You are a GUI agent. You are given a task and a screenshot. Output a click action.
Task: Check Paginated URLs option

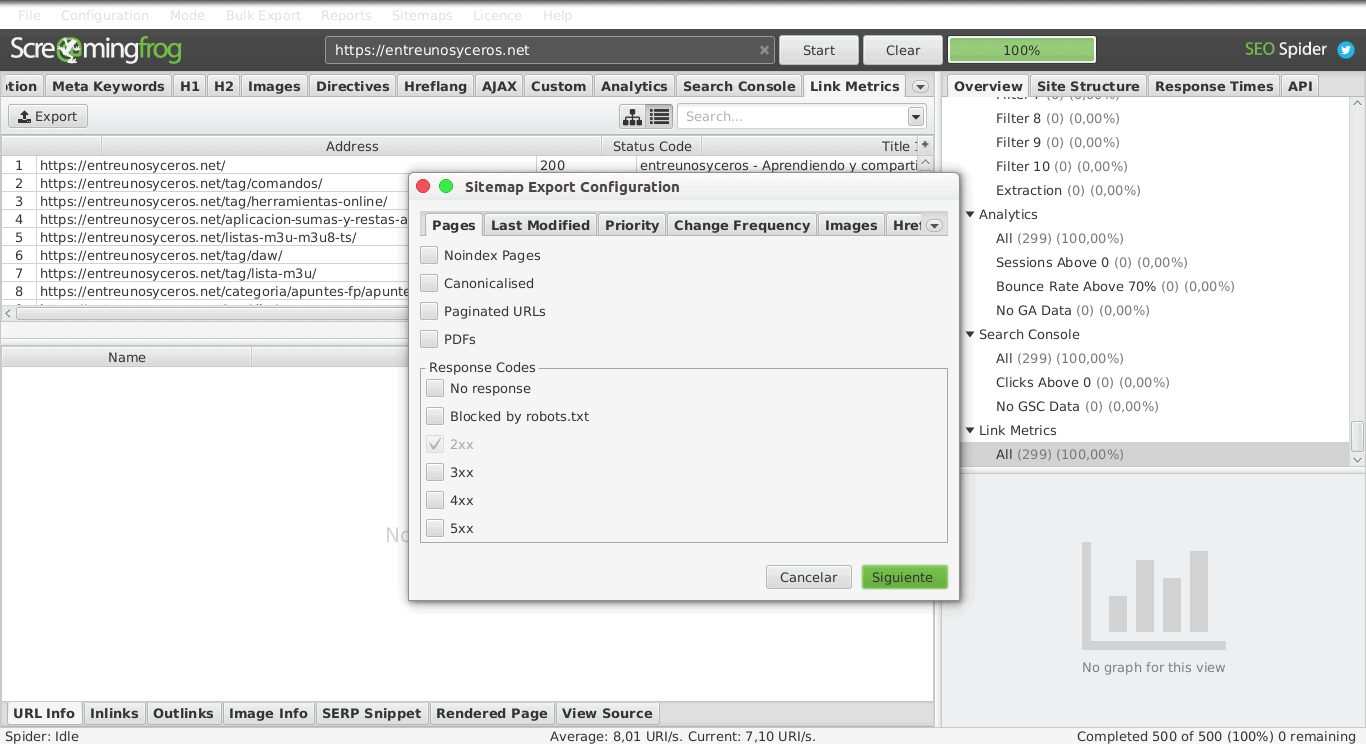coord(429,311)
